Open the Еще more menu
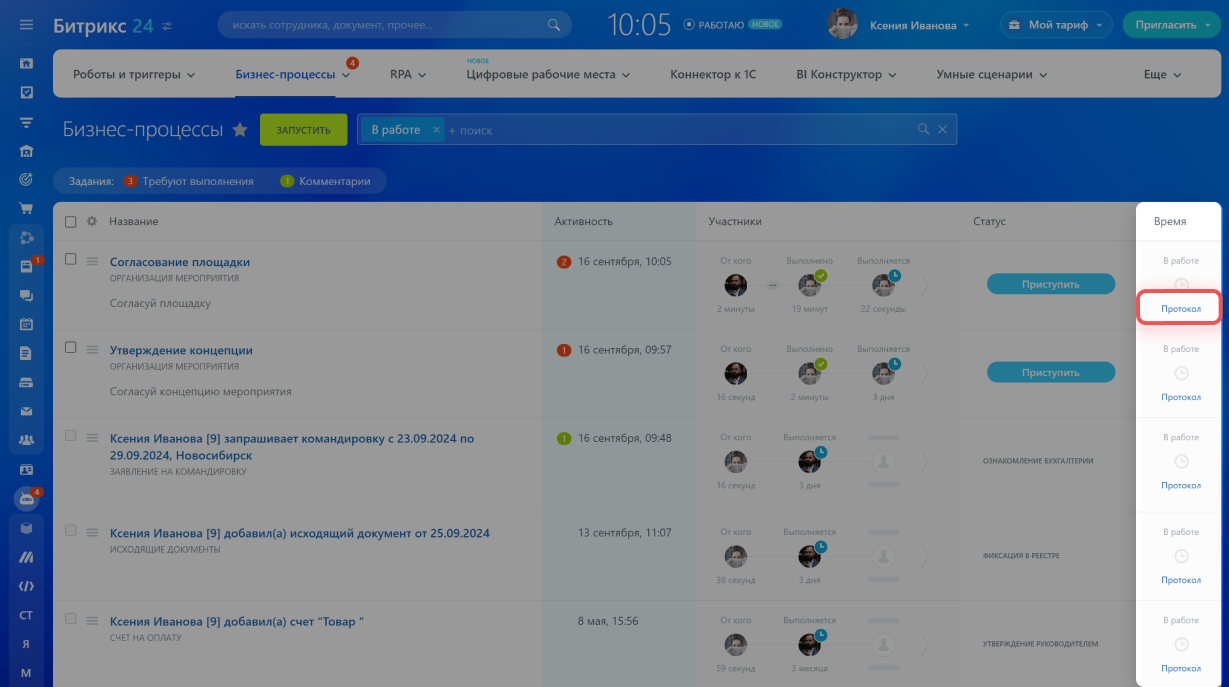Image resolution: width=1229 pixels, height=687 pixels. 1162,75
